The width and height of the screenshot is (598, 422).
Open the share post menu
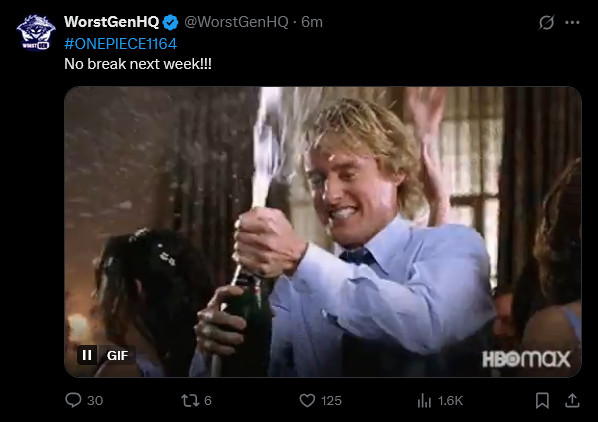click(572, 401)
